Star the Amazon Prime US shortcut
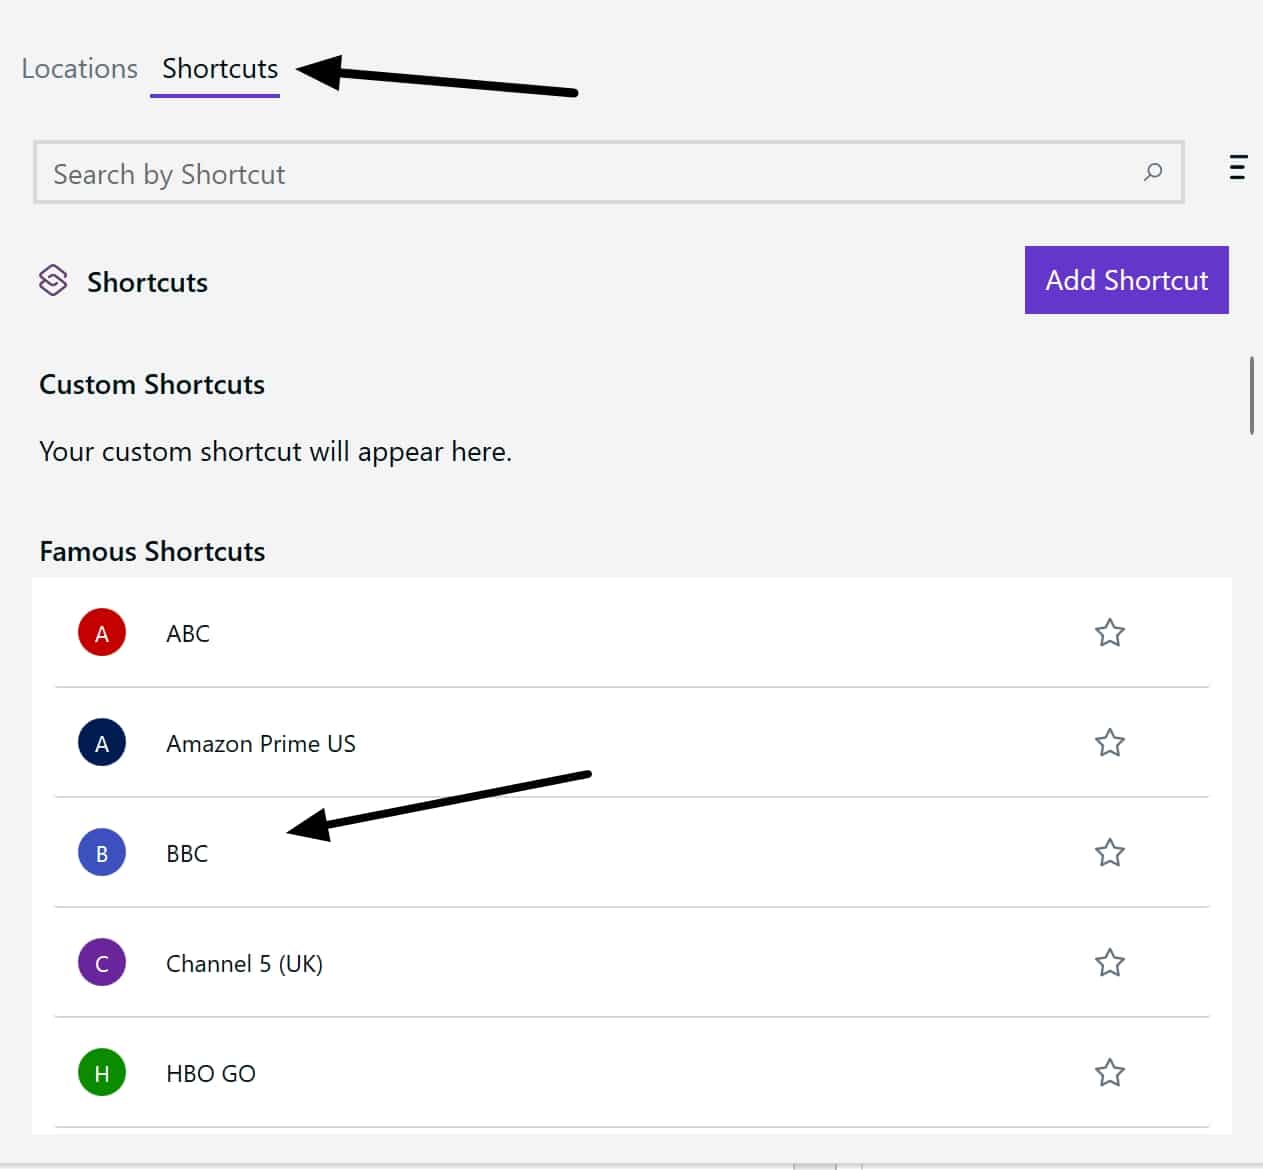1263x1170 pixels. tap(1109, 743)
